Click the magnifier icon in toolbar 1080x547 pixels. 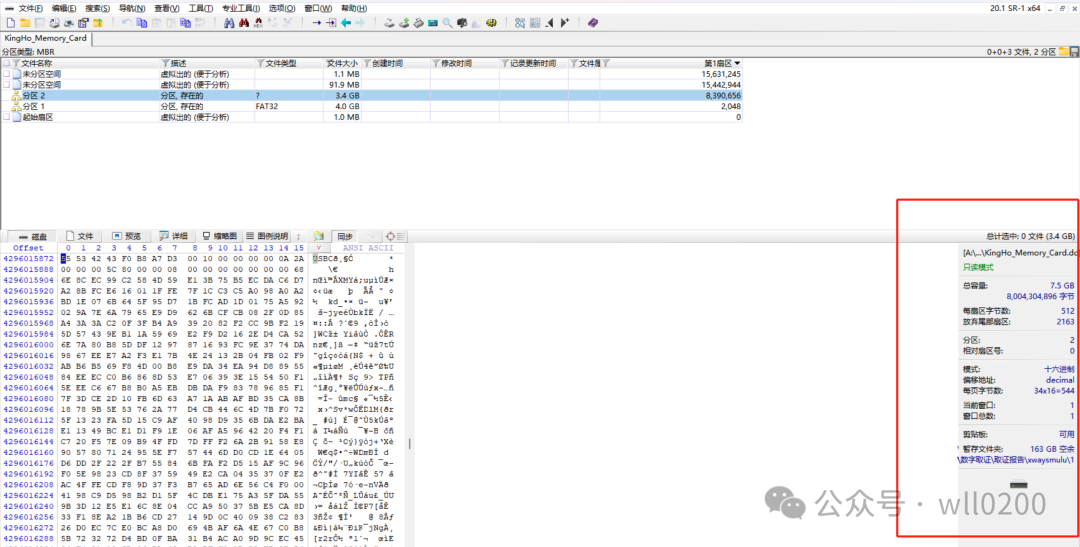tap(447, 22)
